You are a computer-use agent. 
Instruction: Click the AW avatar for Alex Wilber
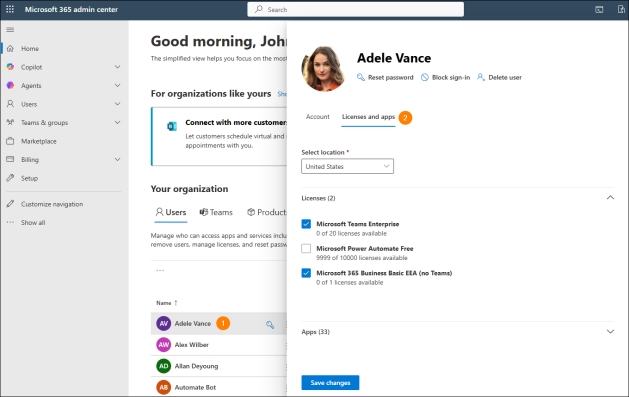[164, 345]
